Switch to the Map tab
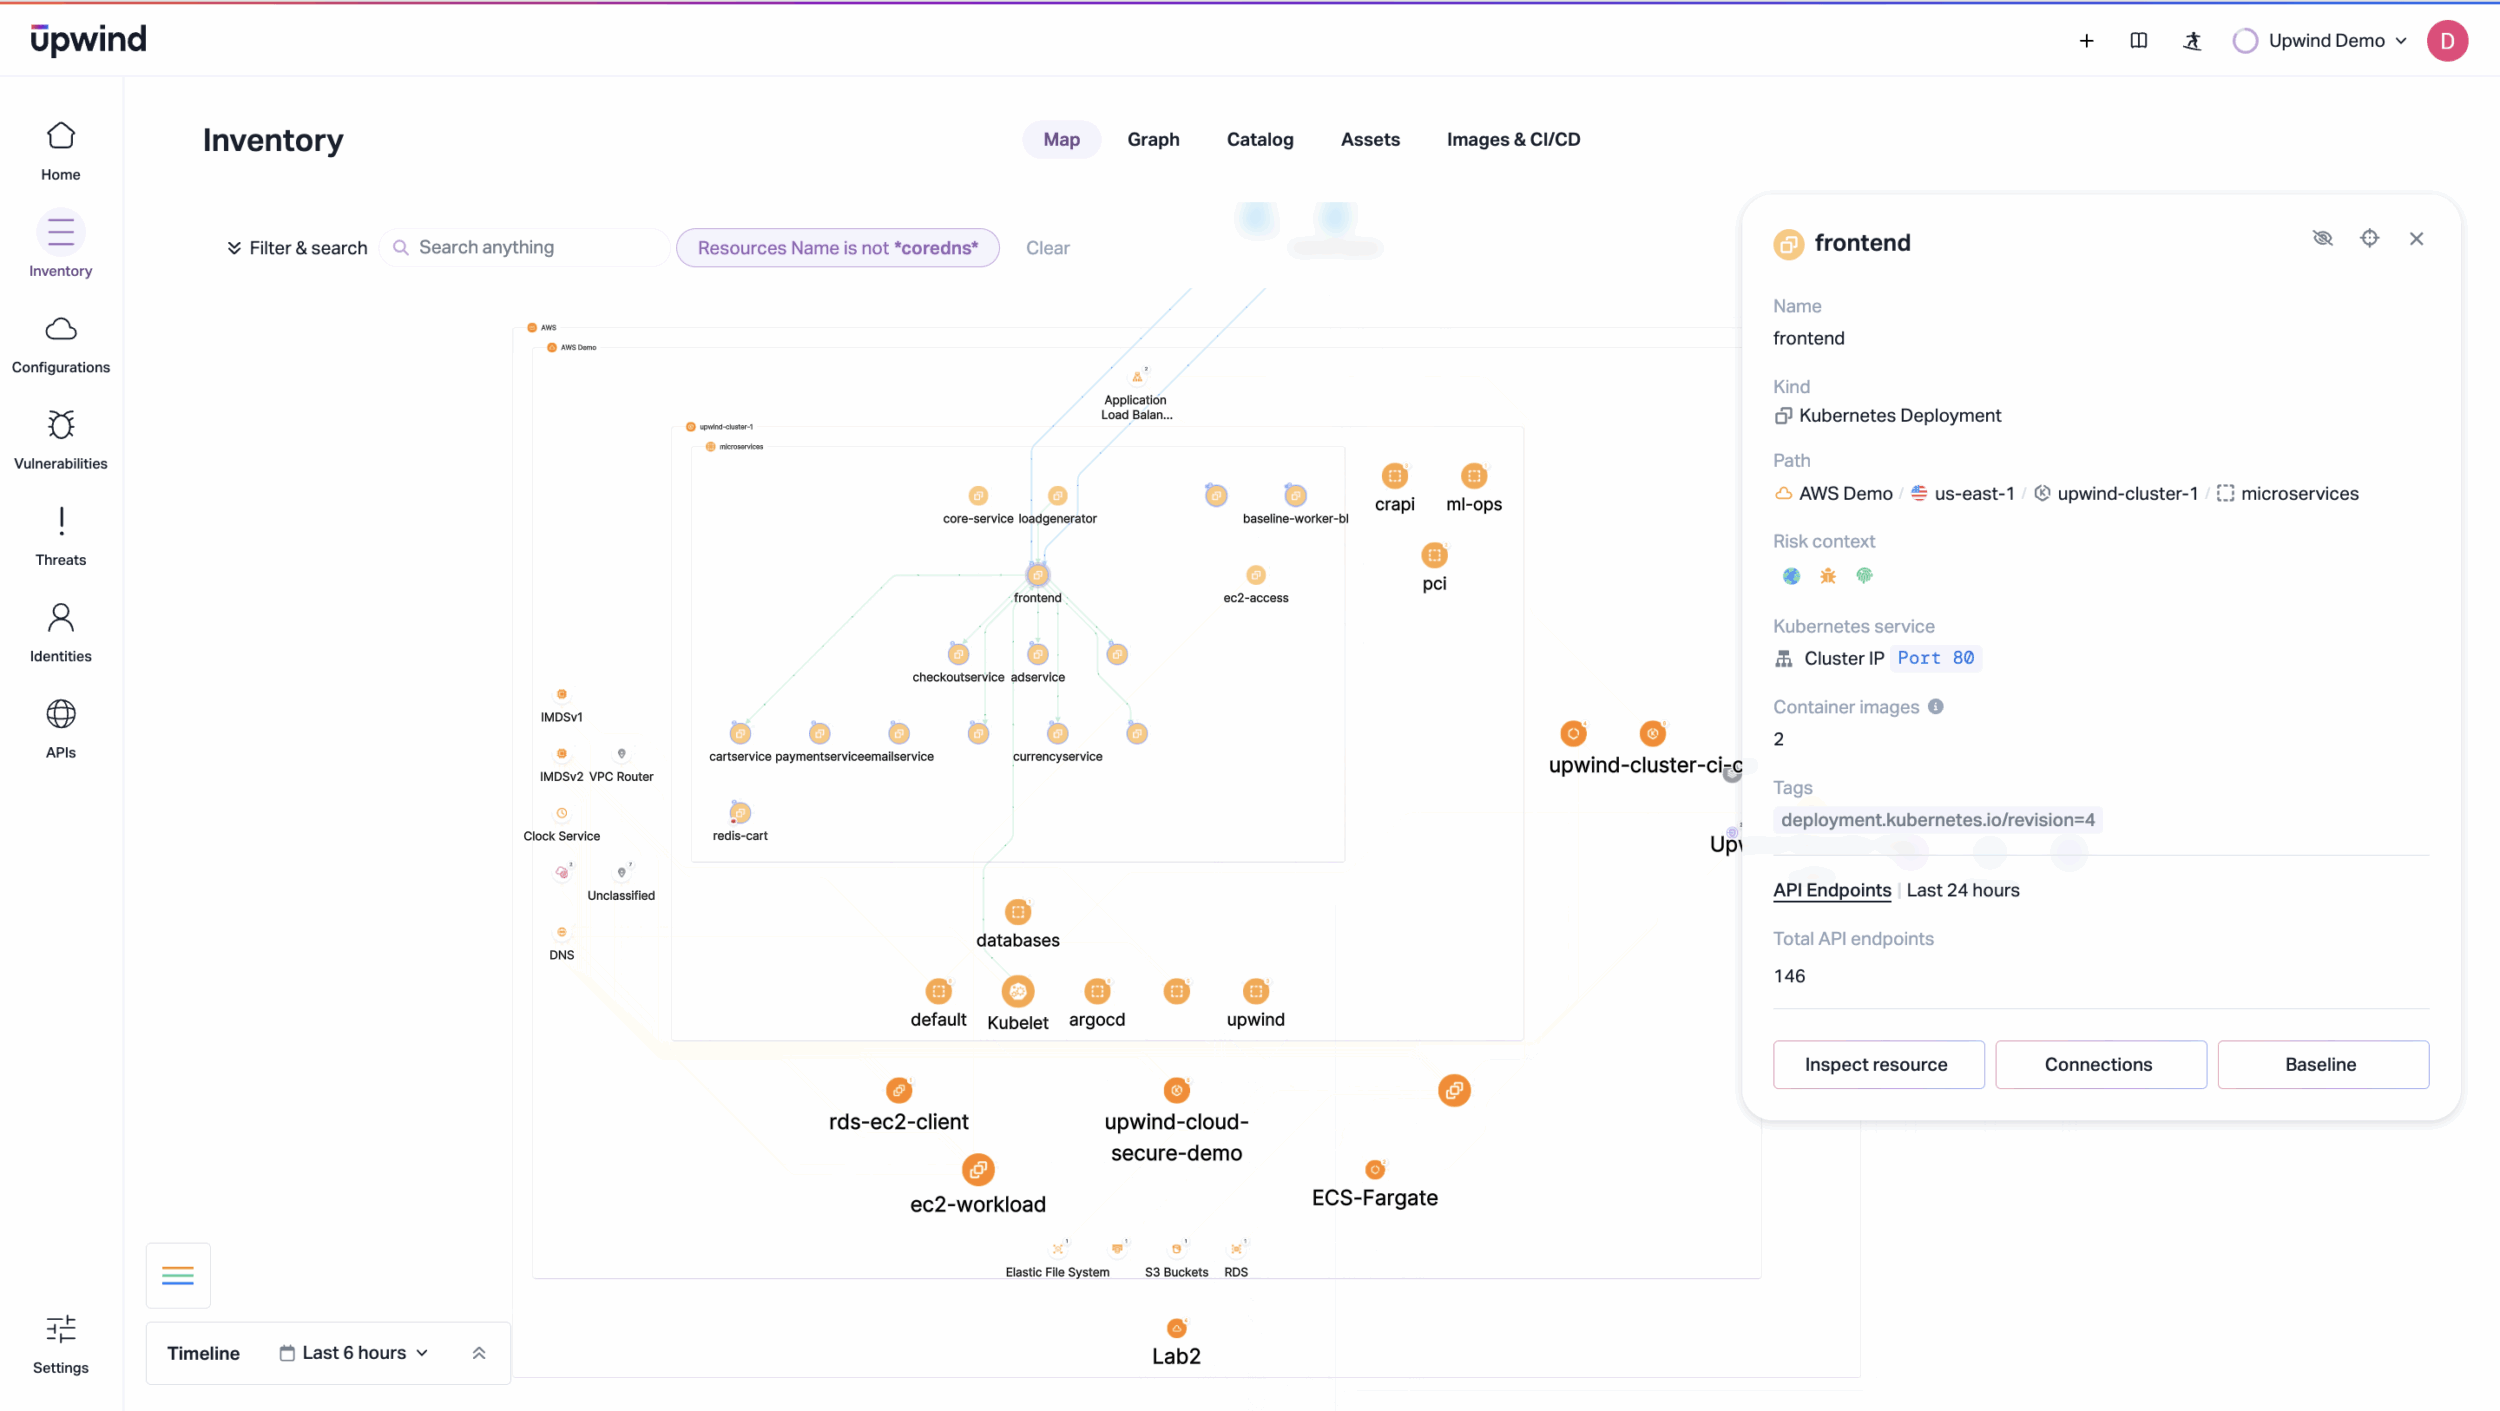This screenshot has height=1411, width=2500. tap(1061, 139)
